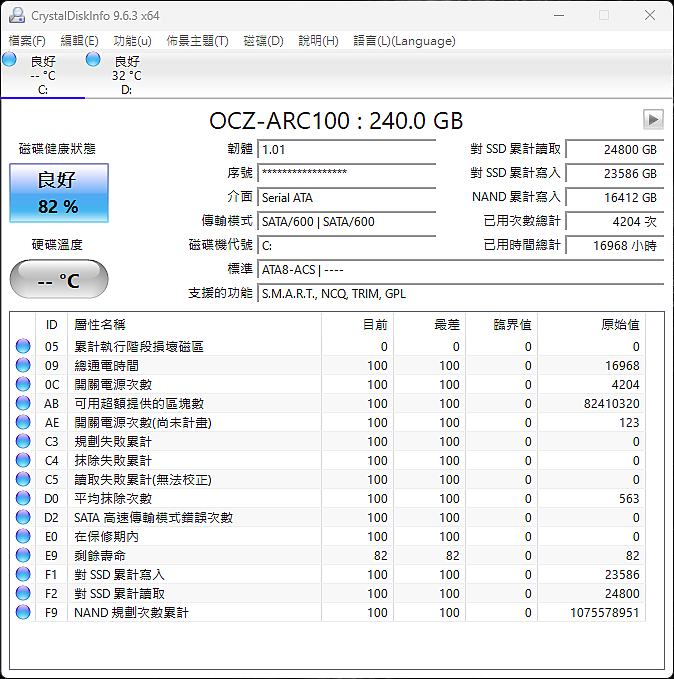Switch to the D: drive tab at 32 °C
This screenshot has height=679, width=674.
click(x=127, y=74)
